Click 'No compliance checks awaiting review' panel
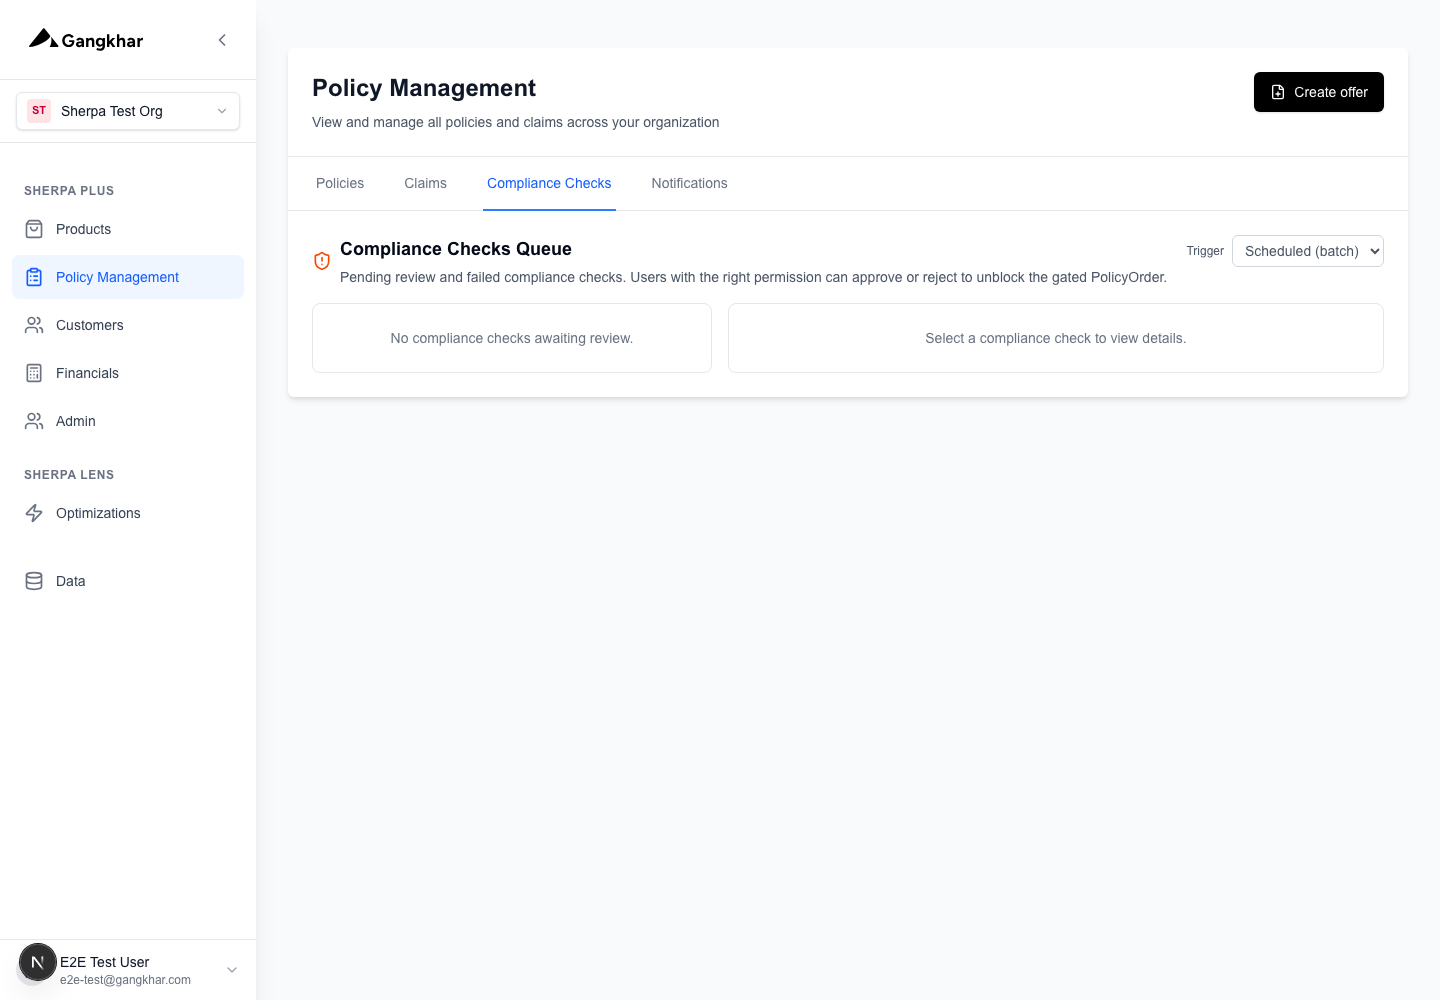 point(512,338)
